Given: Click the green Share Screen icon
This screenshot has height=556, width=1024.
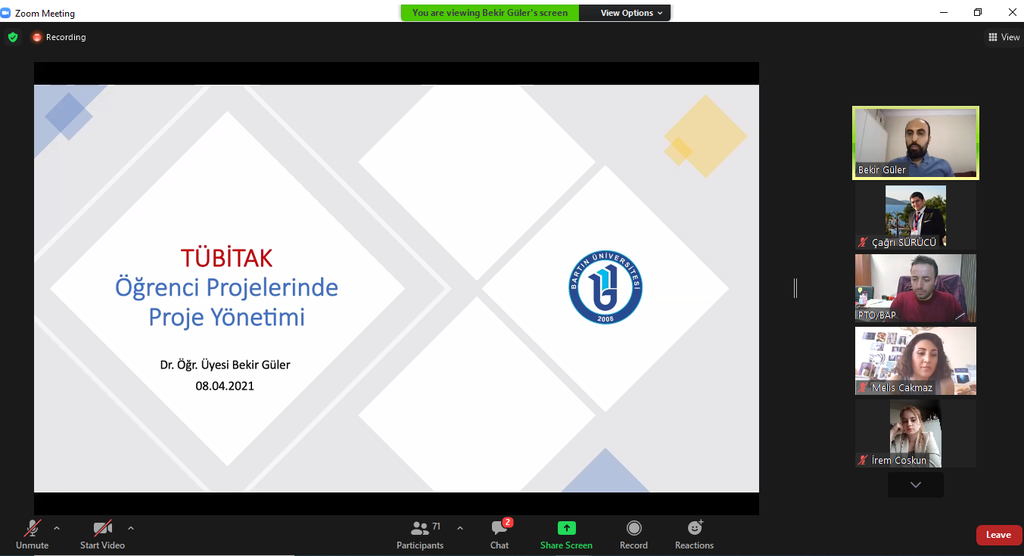Looking at the screenshot, I should click(566, 529).
